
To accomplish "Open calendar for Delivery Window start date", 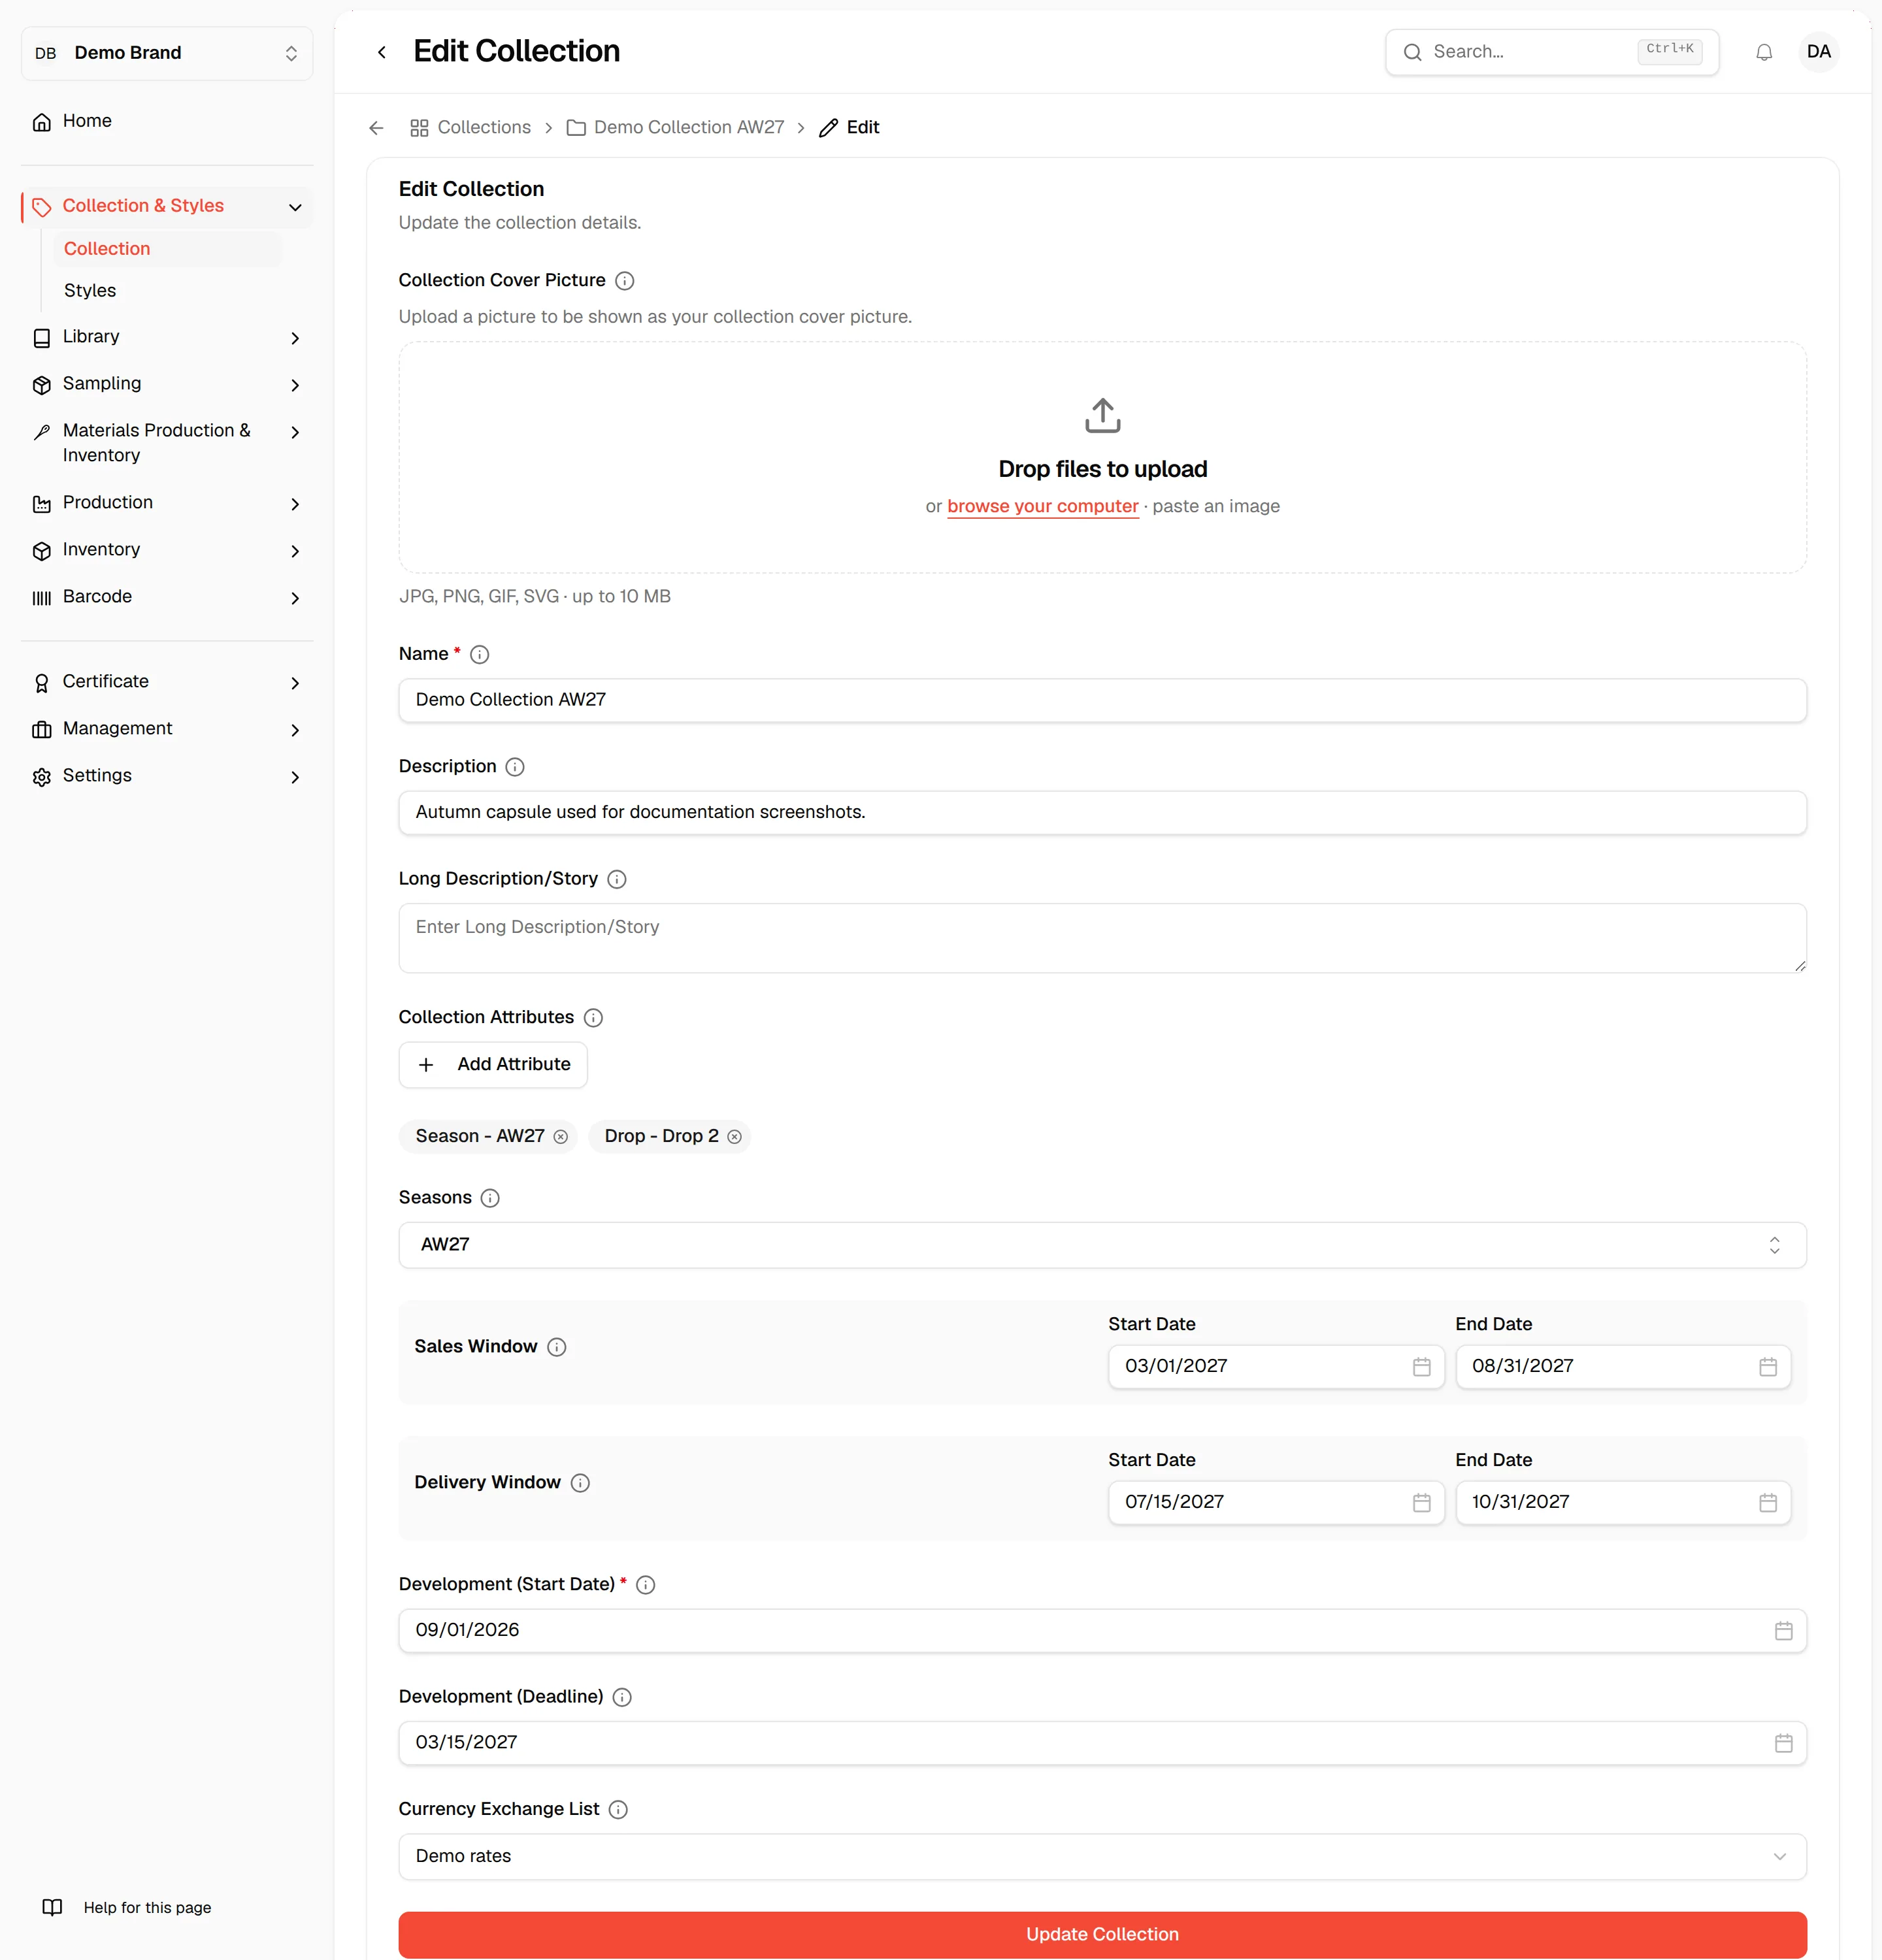I will point(1421,1503).
